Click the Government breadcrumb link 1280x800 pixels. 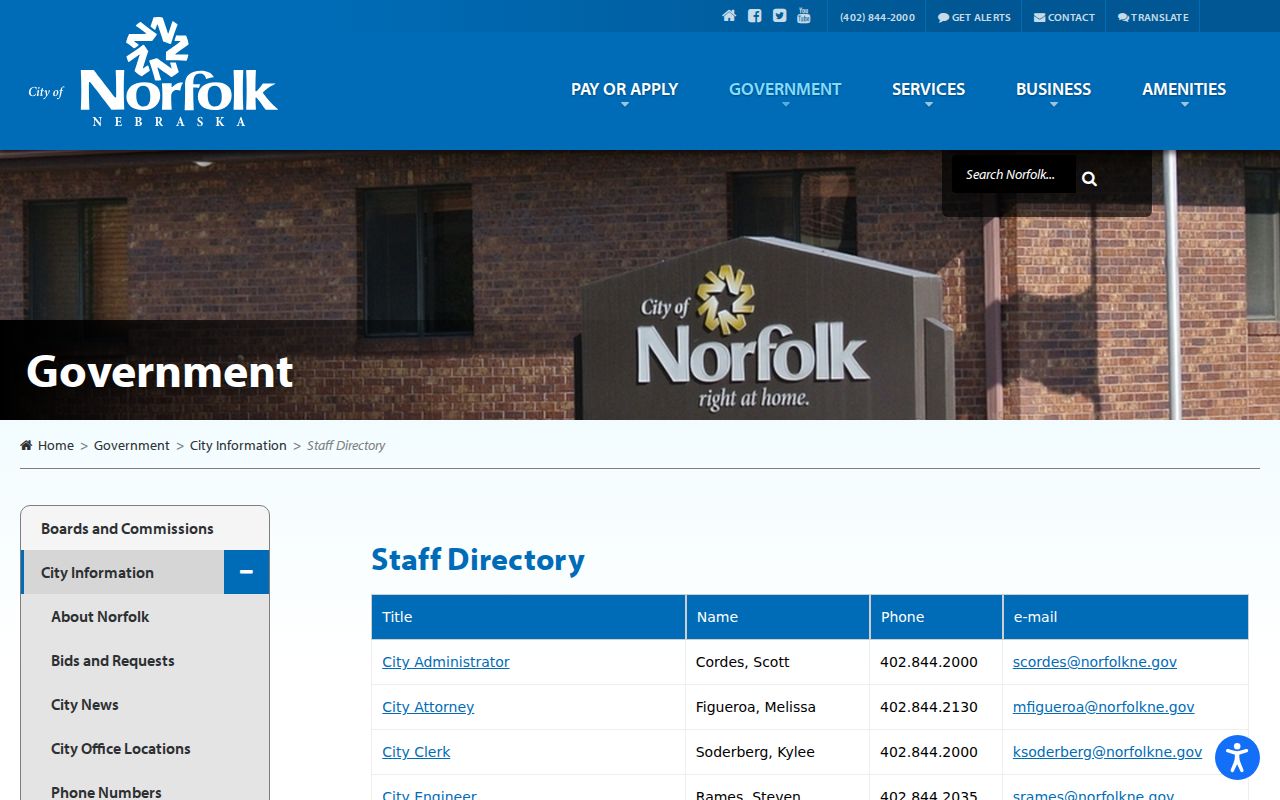(x=132, y=446)
